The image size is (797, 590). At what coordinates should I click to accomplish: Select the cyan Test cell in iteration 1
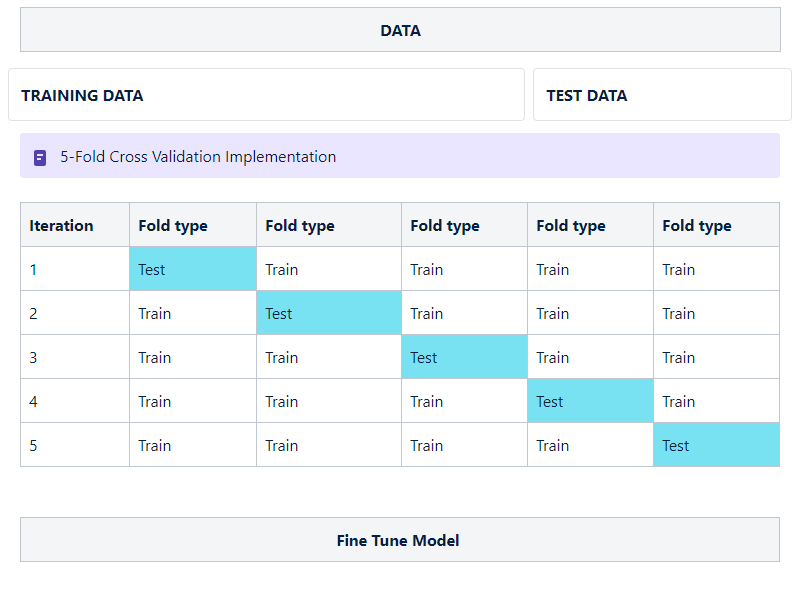click(x=193, y=269)
